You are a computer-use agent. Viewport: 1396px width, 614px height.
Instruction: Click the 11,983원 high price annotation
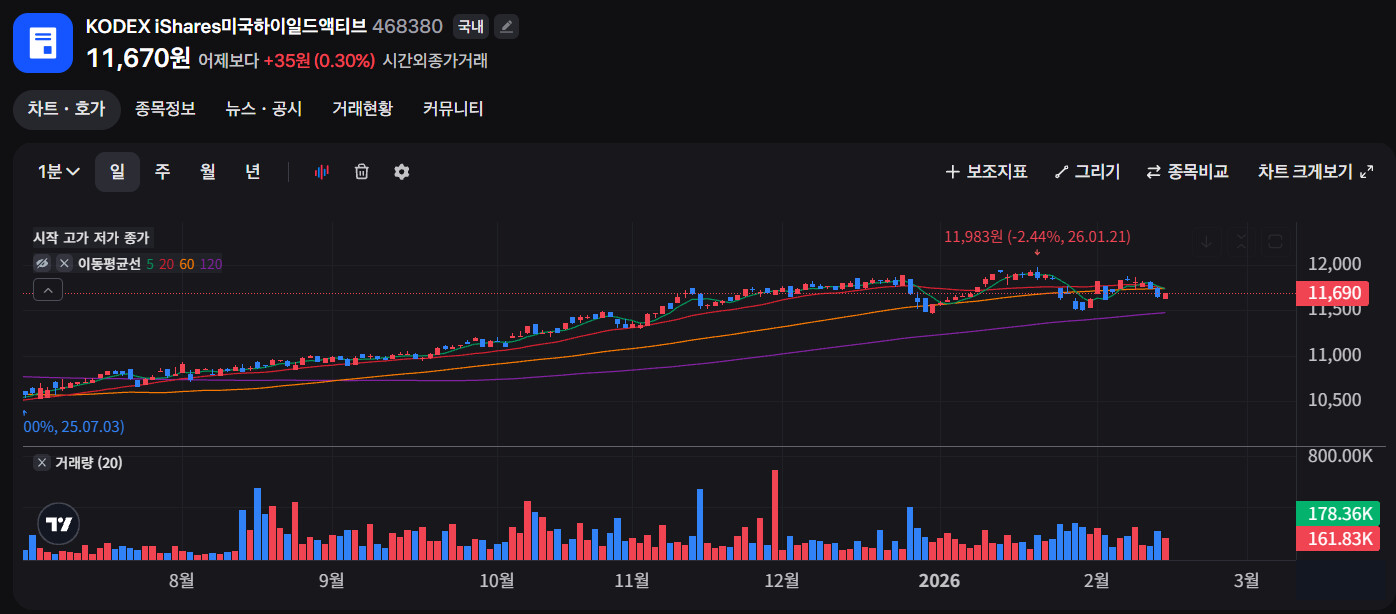coord(1037,237)
